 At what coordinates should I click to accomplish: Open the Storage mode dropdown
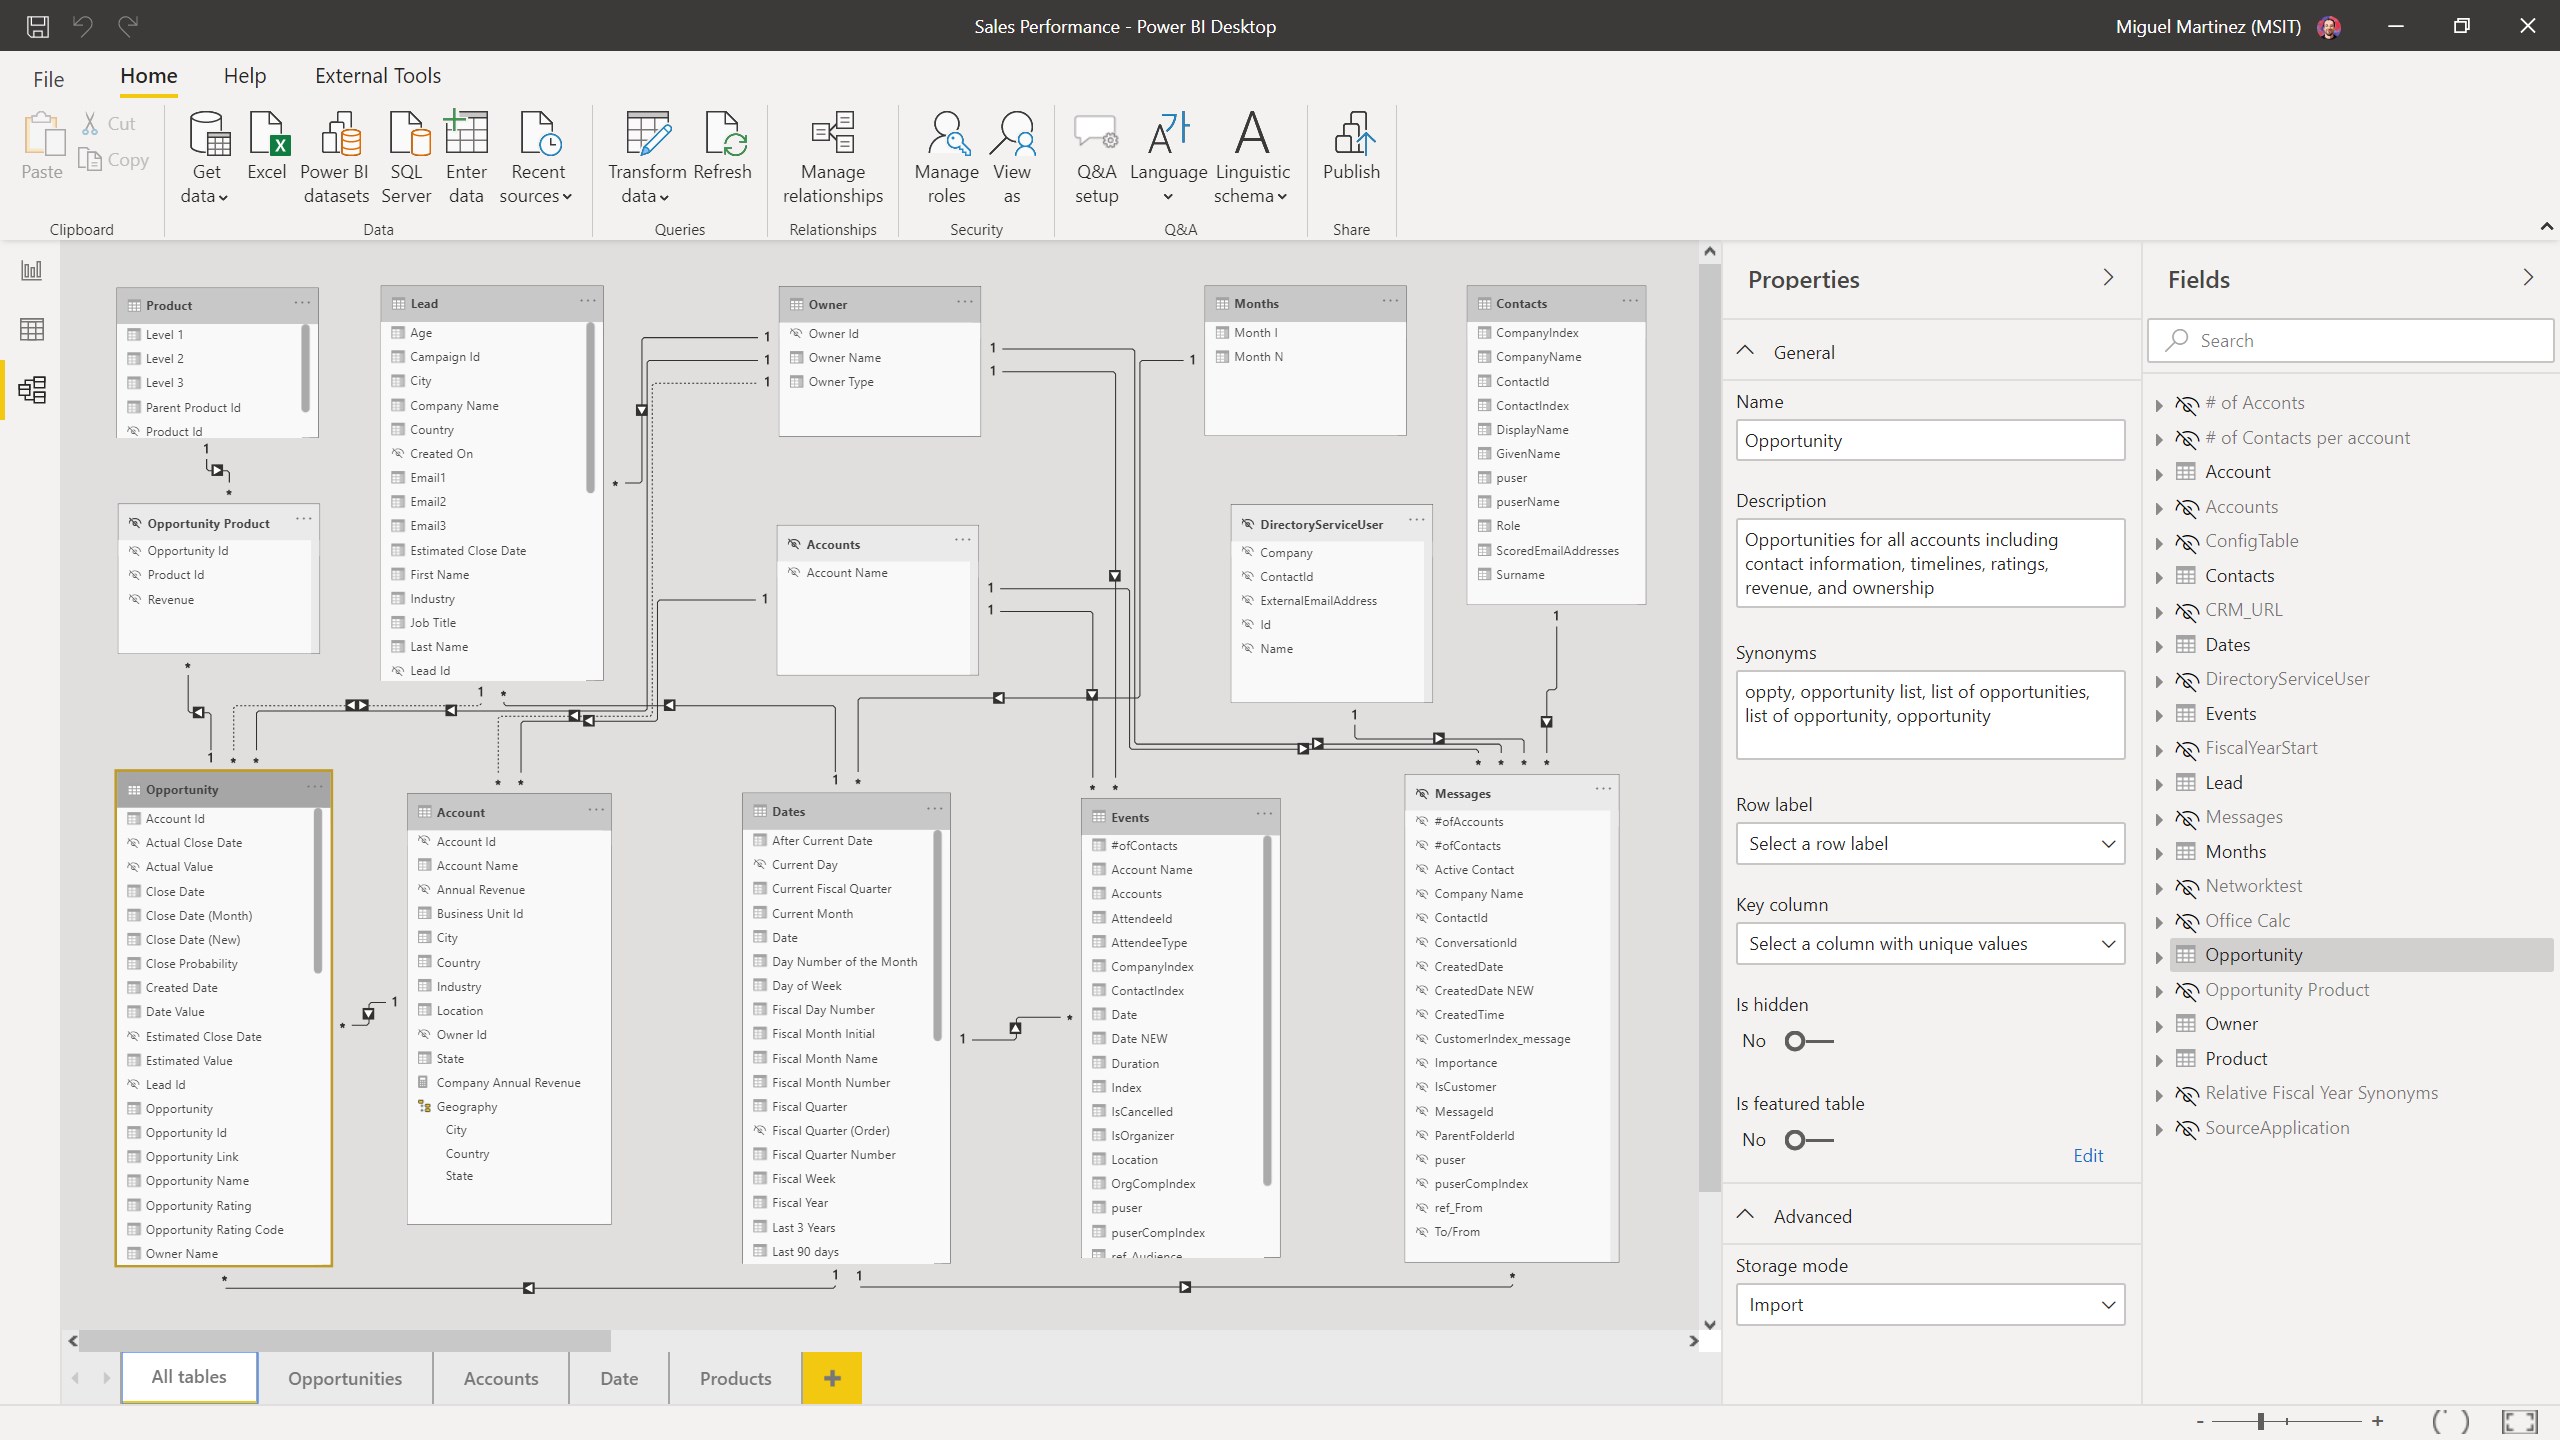(x=1930, y=1305)
